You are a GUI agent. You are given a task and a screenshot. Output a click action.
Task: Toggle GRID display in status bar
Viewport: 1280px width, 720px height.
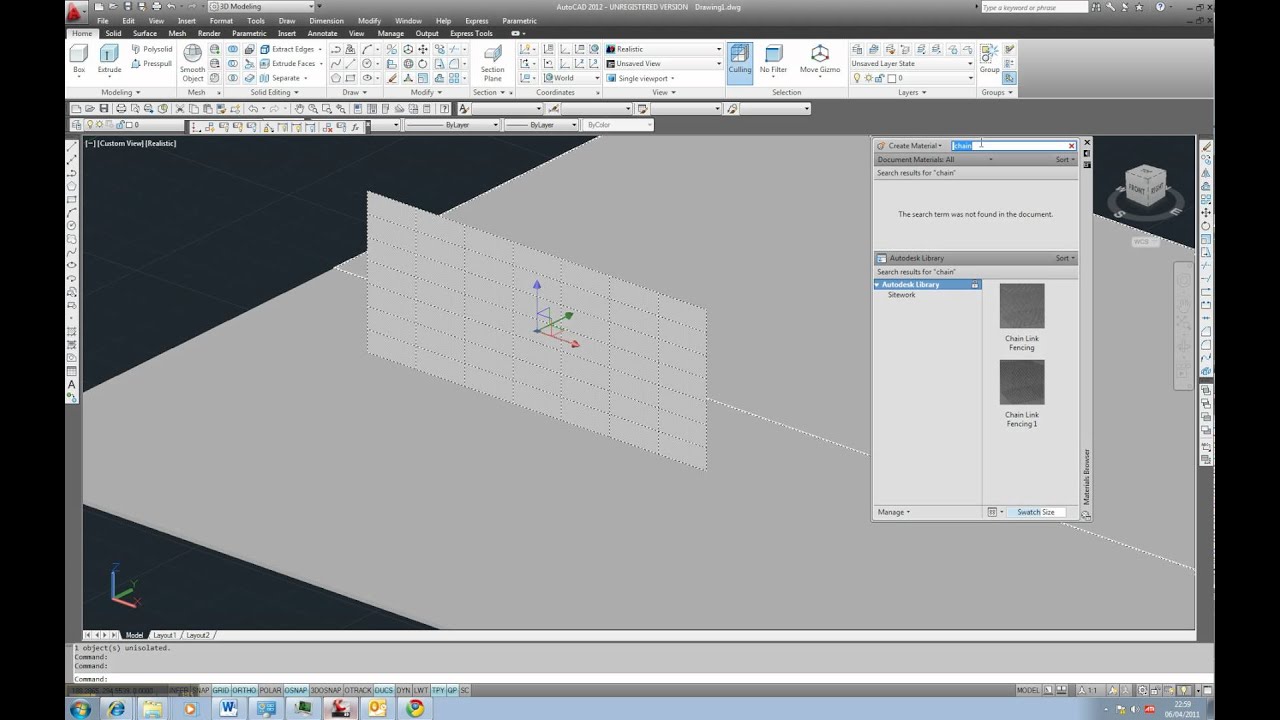221,690
